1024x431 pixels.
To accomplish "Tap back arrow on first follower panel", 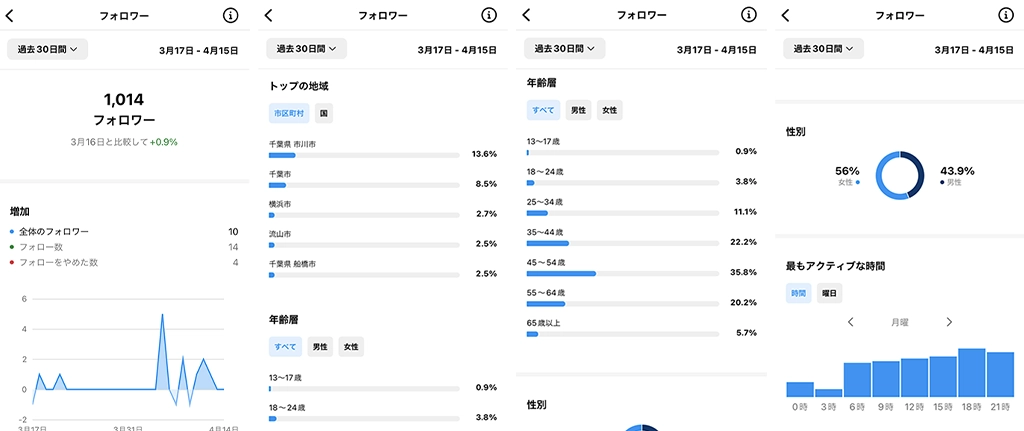I will tap(9, 16).
